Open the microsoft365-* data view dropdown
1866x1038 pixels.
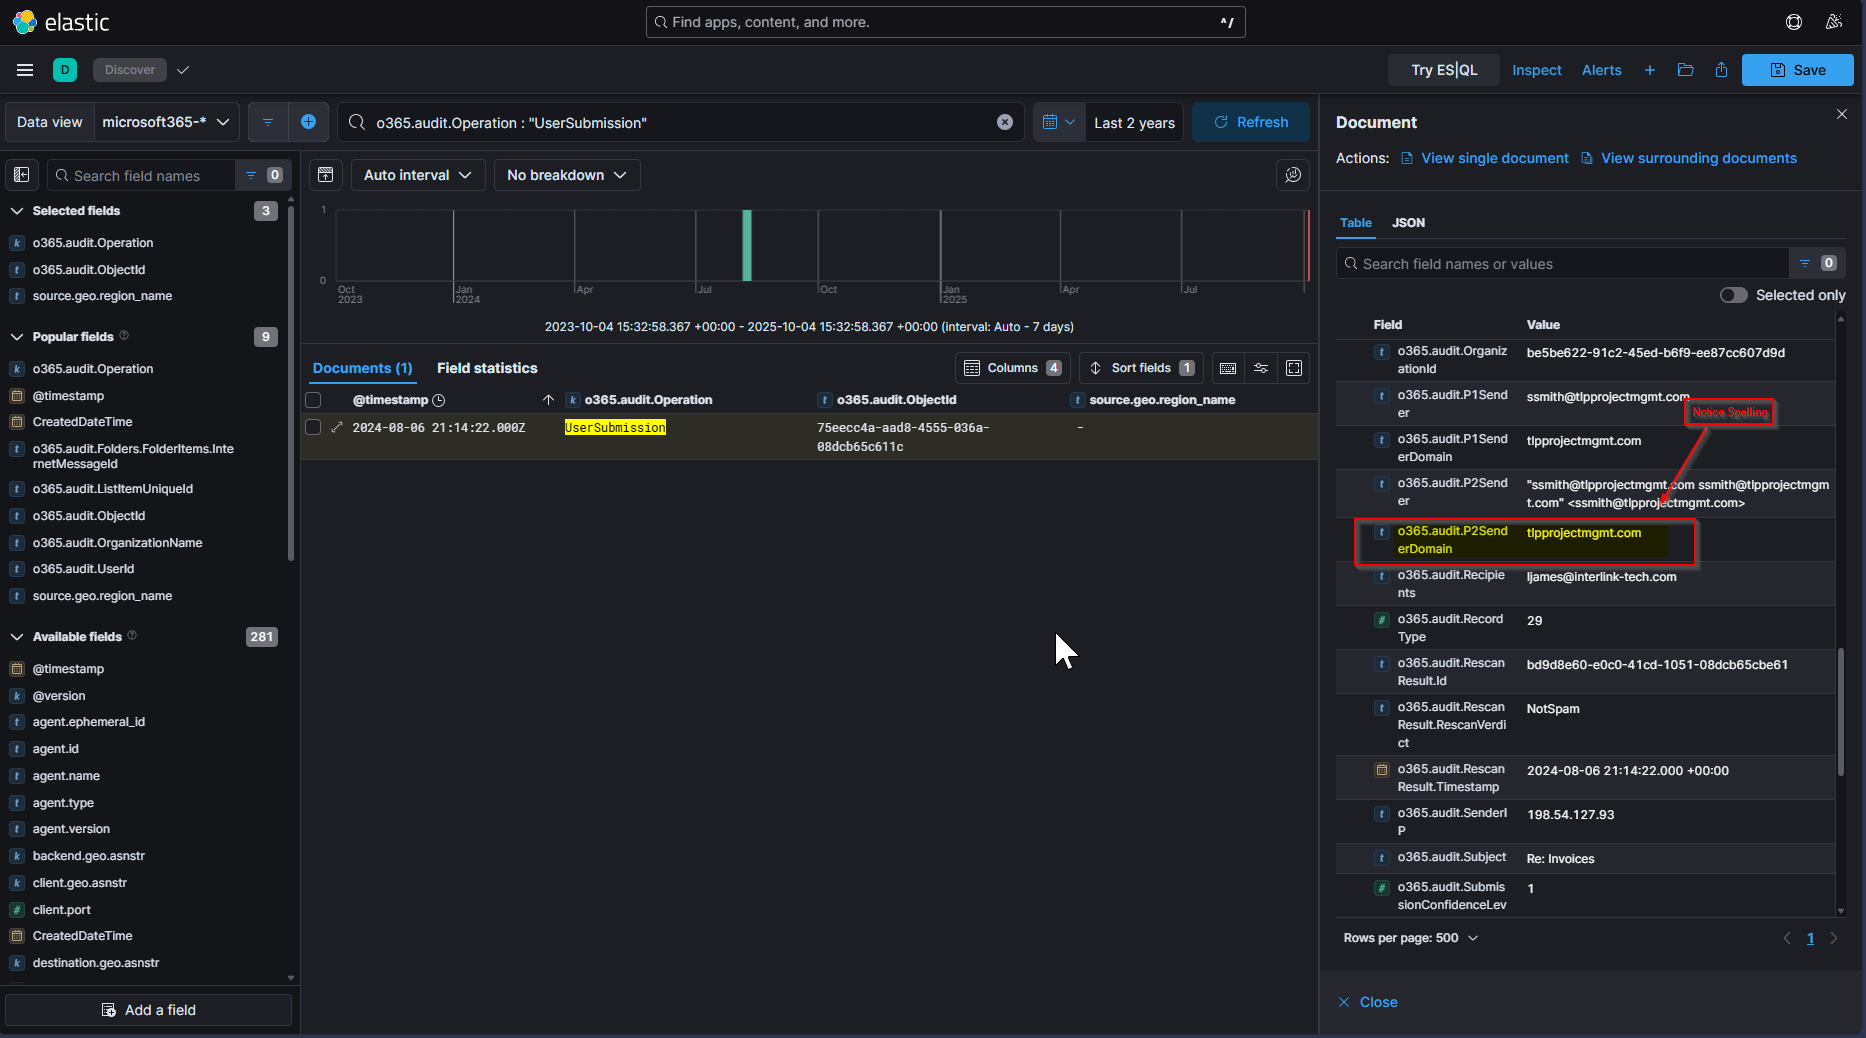tap(166, 122)
